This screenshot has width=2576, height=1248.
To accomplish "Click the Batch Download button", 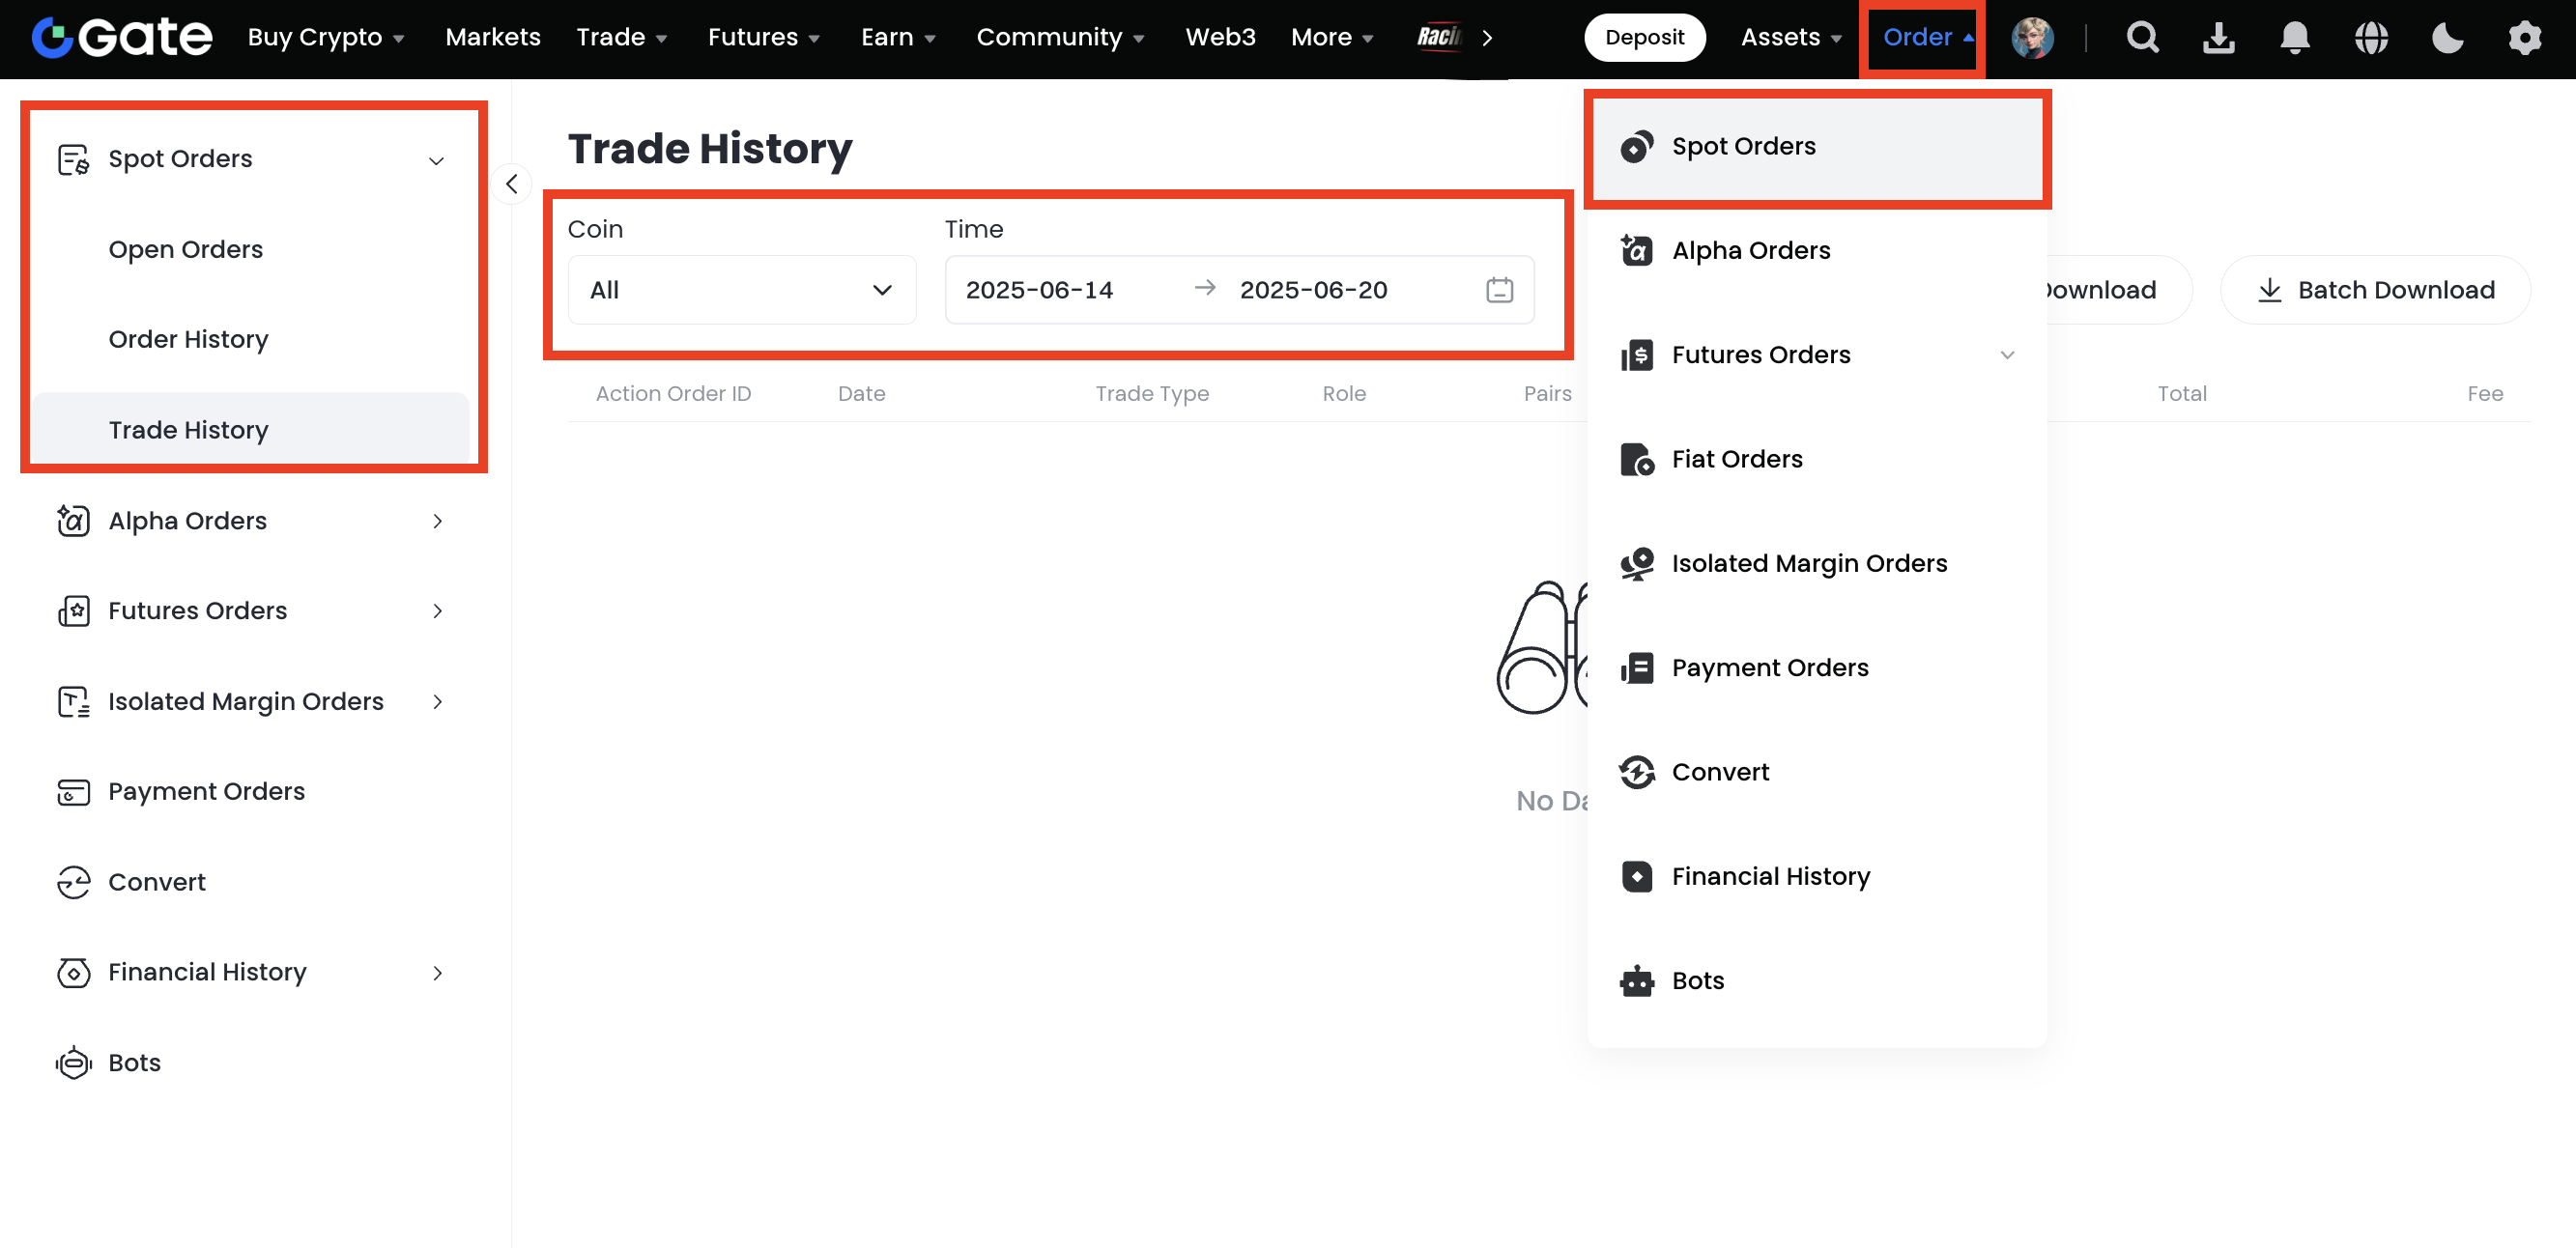I will (x=2375, y=290).
